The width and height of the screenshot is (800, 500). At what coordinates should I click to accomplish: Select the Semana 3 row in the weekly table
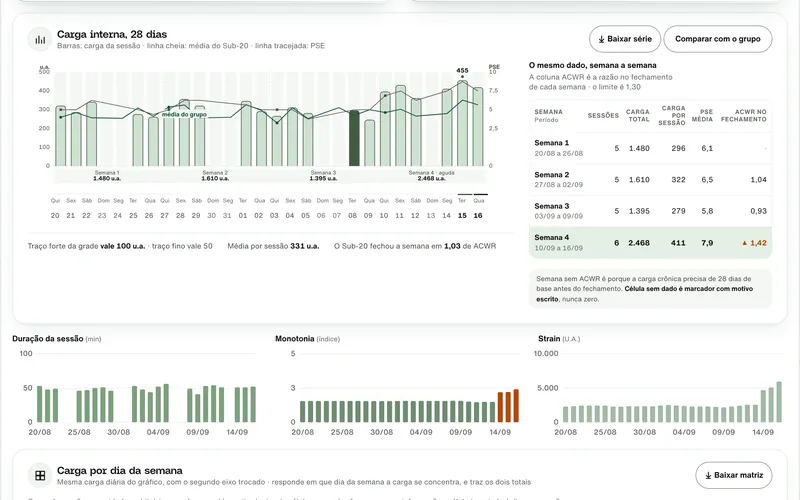650,211
